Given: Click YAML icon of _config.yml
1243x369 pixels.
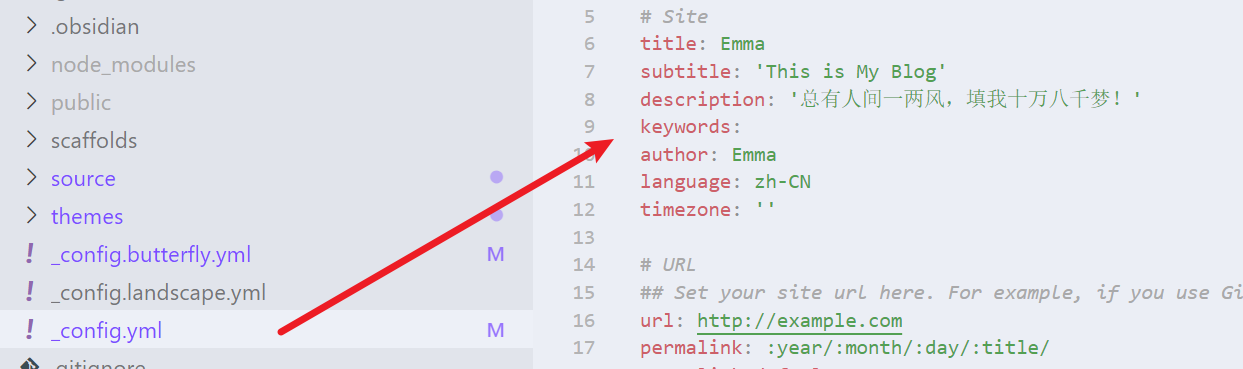Looking at the screenshot, I should click(30, 330).
